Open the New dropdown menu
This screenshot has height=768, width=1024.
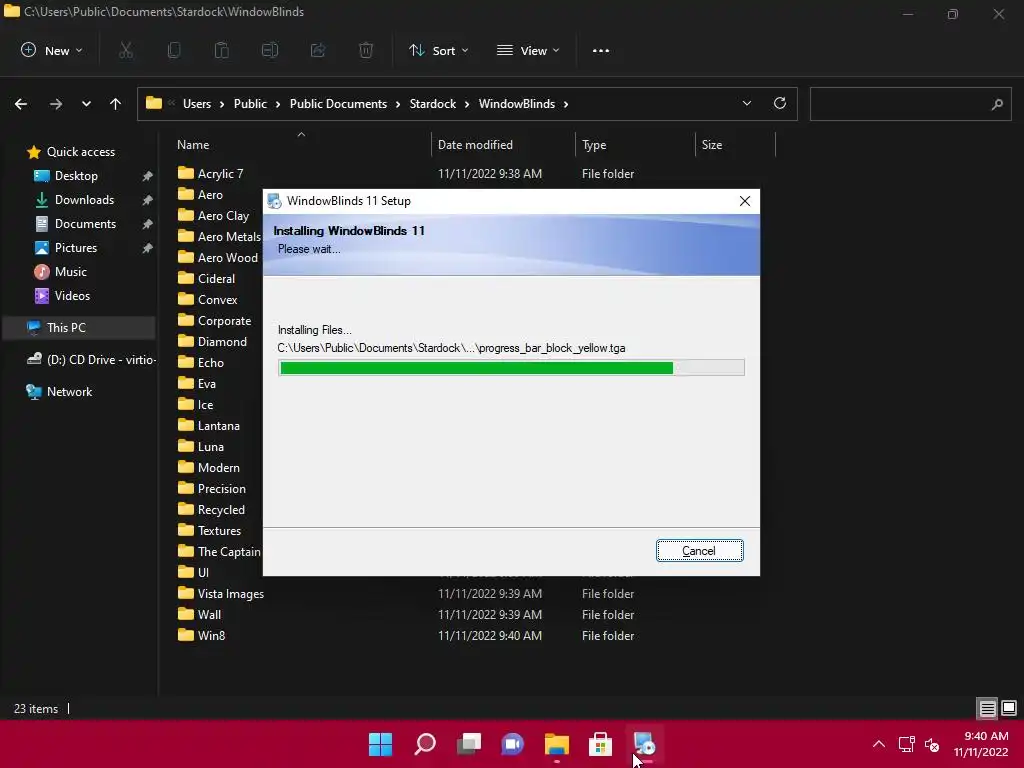point(52,50)
